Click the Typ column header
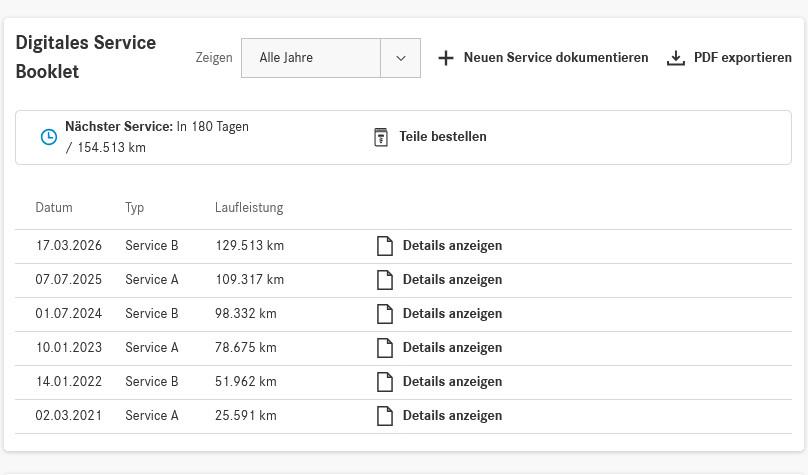The image size is (808, 475). (x=134, y=208)
